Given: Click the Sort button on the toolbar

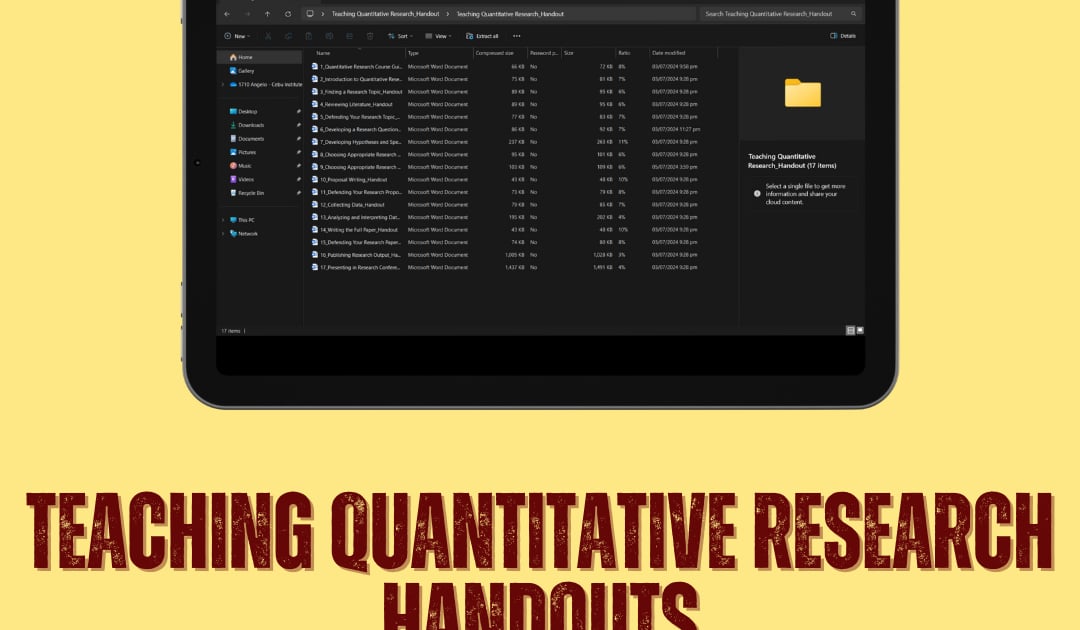Looking at the screenshot, I should tap(400, 35).
